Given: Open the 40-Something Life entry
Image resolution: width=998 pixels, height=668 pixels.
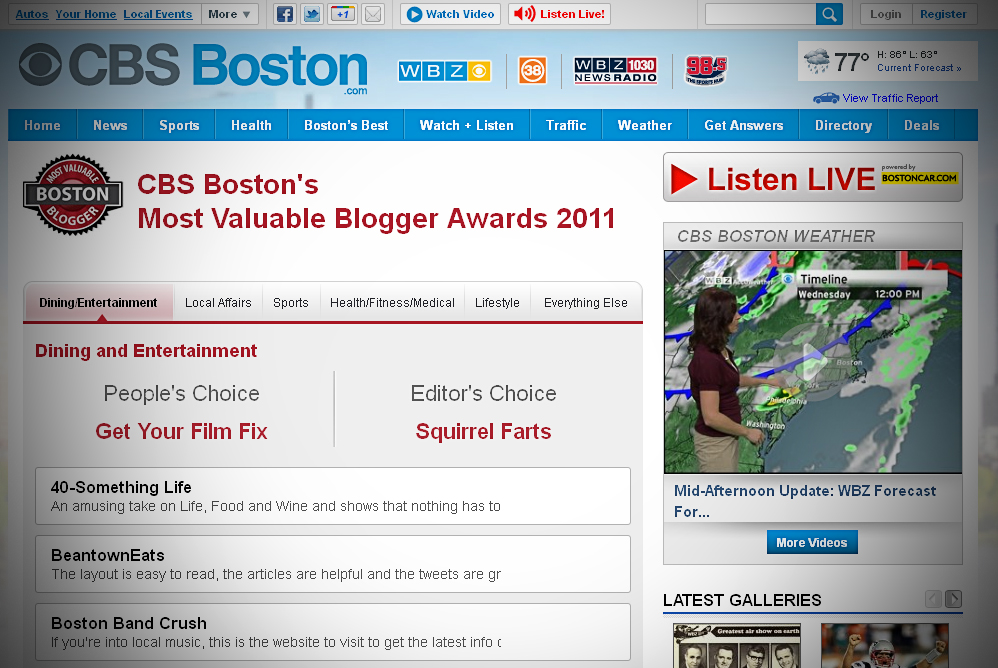Looking at the screenshot, I should (333, 496).
